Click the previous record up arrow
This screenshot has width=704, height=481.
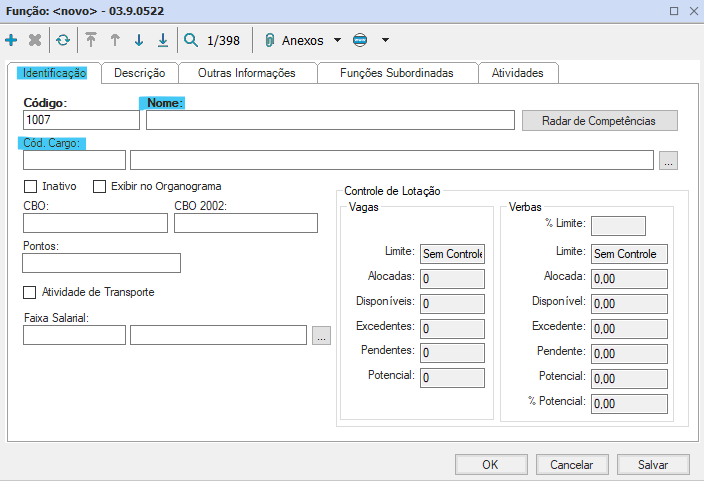[x=115, y=41]
